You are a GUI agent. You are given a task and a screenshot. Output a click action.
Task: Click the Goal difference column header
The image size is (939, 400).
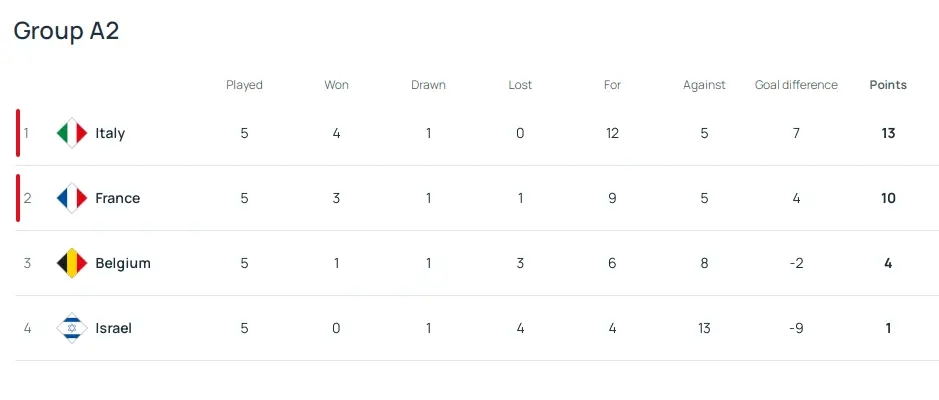pyautogui.click(x=796, y=85)
